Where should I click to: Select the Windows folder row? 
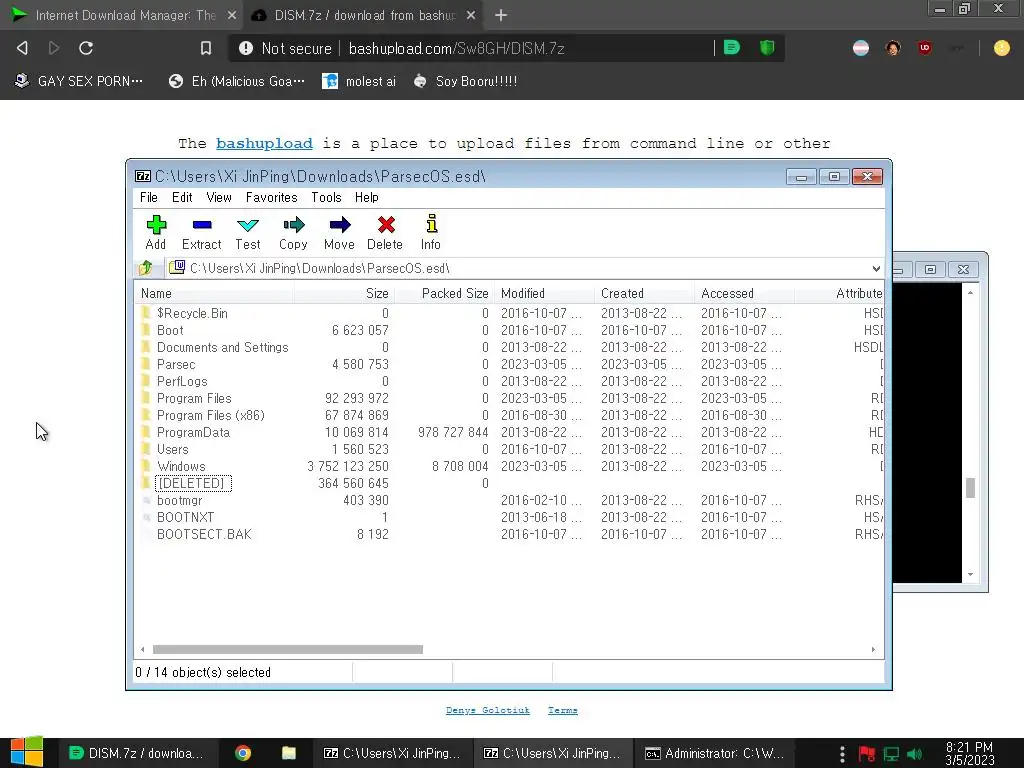click(x=509, y=466)
